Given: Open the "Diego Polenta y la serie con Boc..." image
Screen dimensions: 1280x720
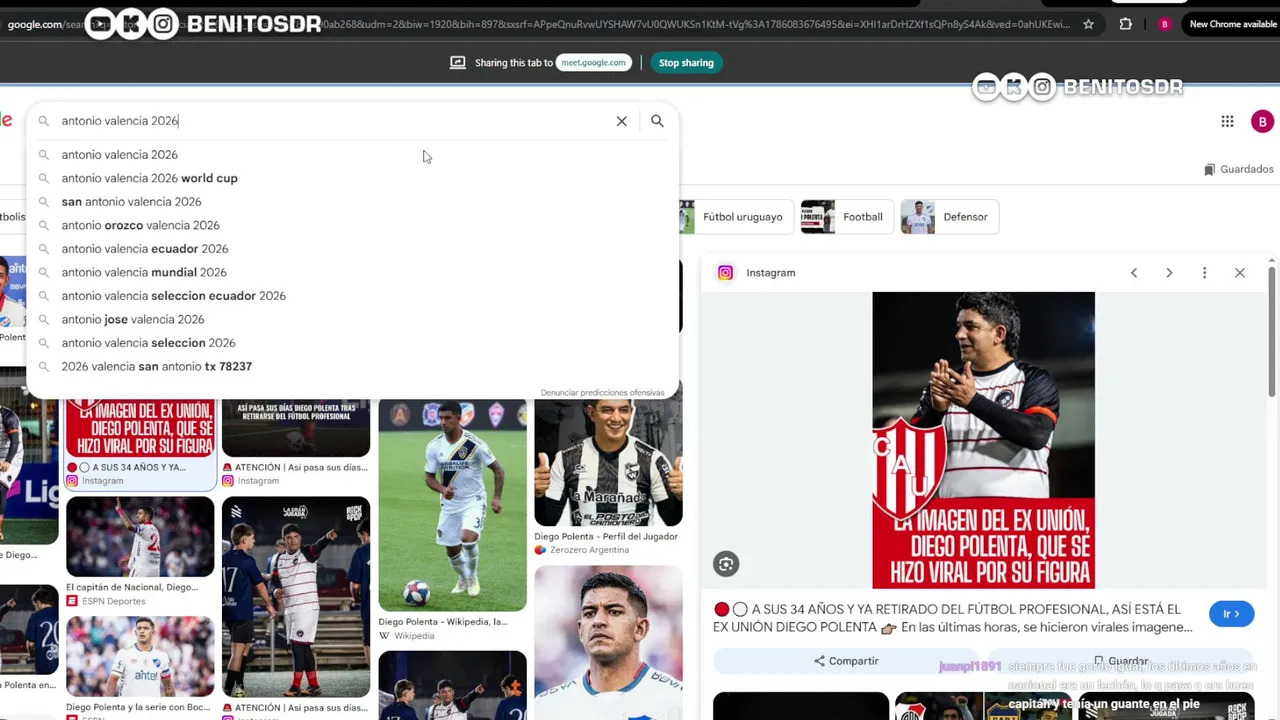Looking at the screenshot, I should [x=140, y=656].
